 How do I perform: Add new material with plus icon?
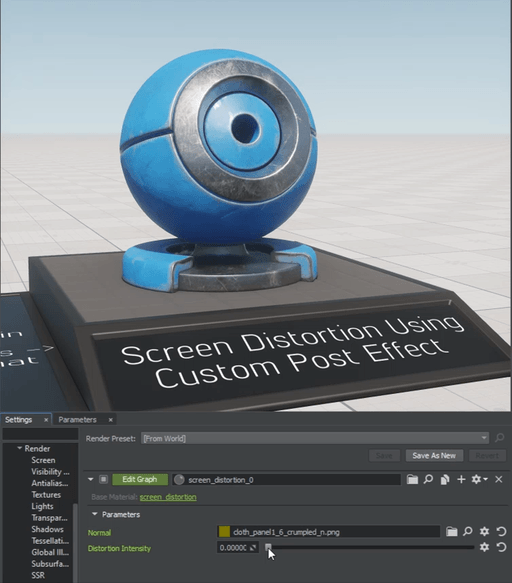pyautogui.click(x=461, y=480)
